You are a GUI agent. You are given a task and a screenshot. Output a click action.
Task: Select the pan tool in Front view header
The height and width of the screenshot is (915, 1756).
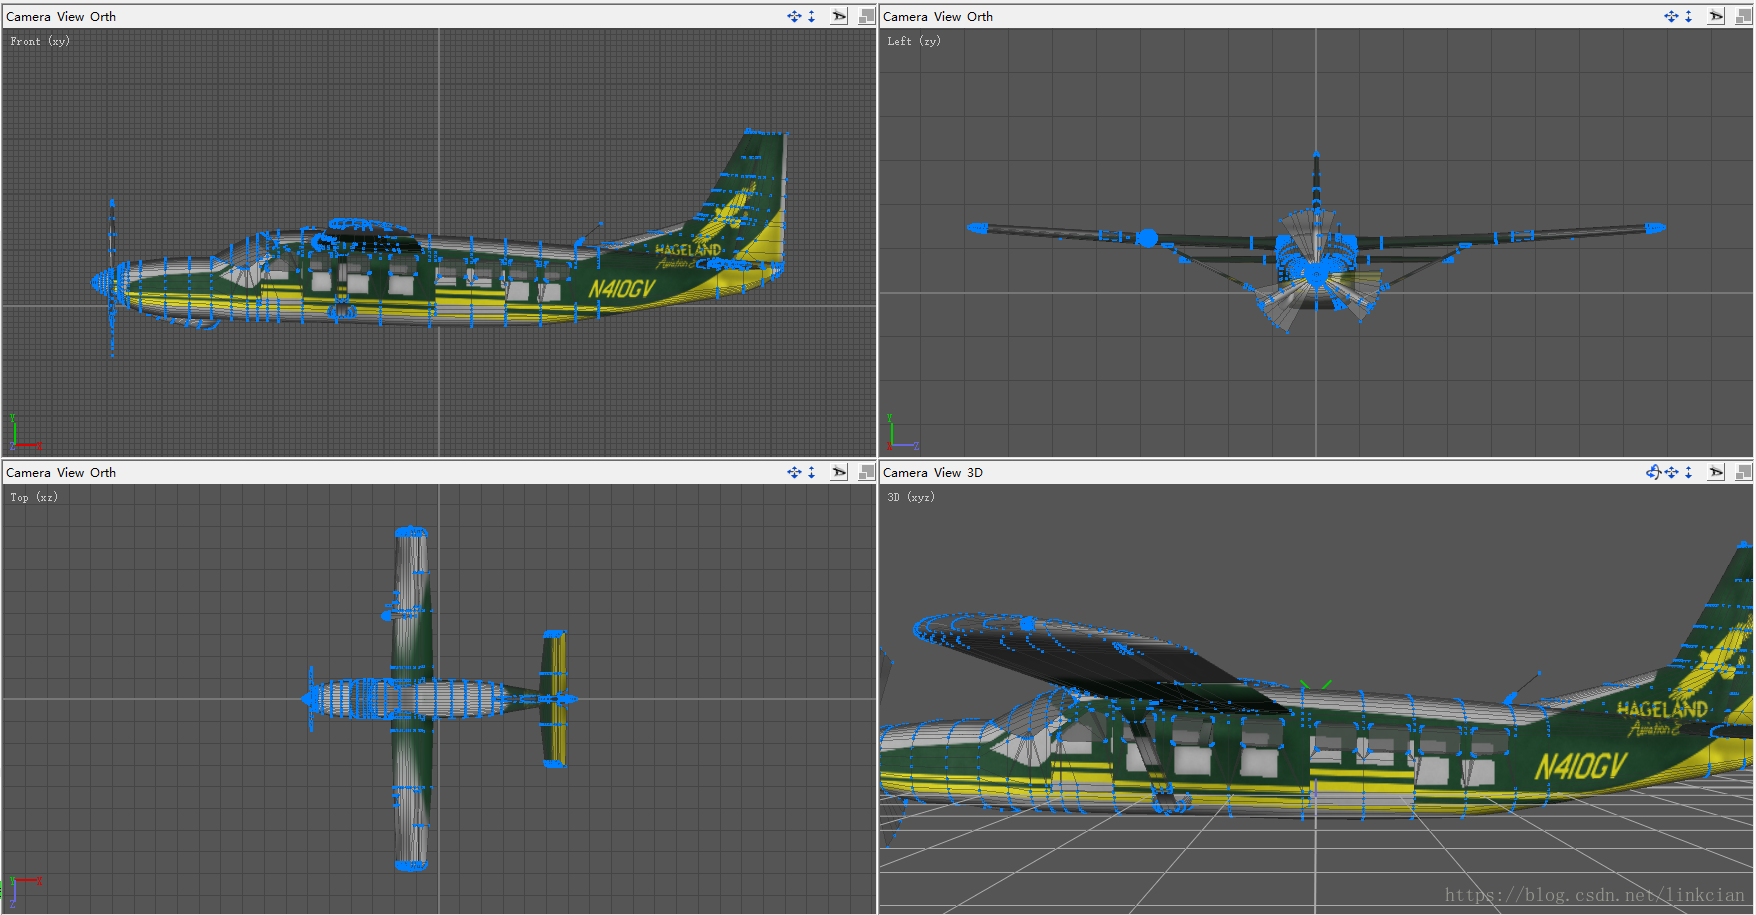coord(794,16)
